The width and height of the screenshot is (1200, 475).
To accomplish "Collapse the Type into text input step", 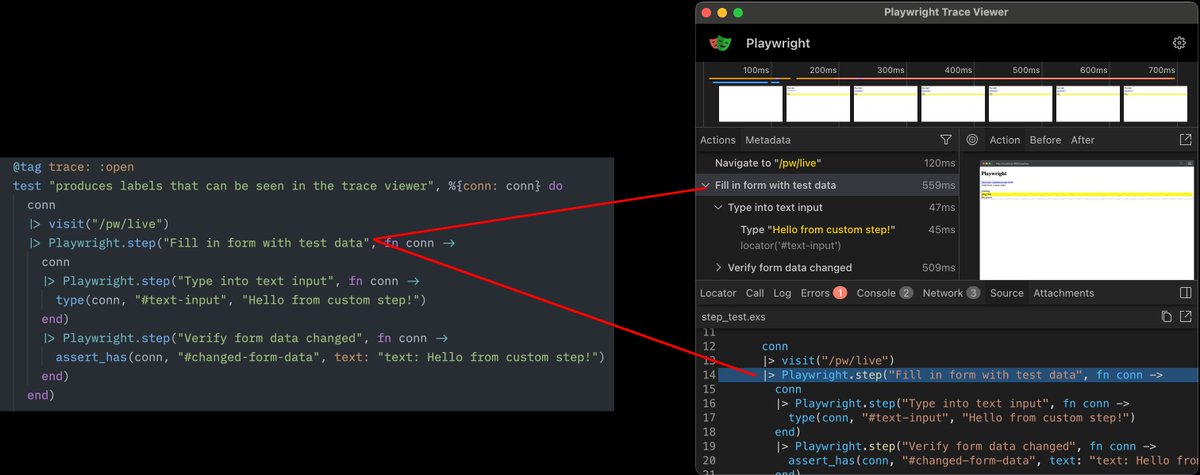I will click(x=719, y=207).
